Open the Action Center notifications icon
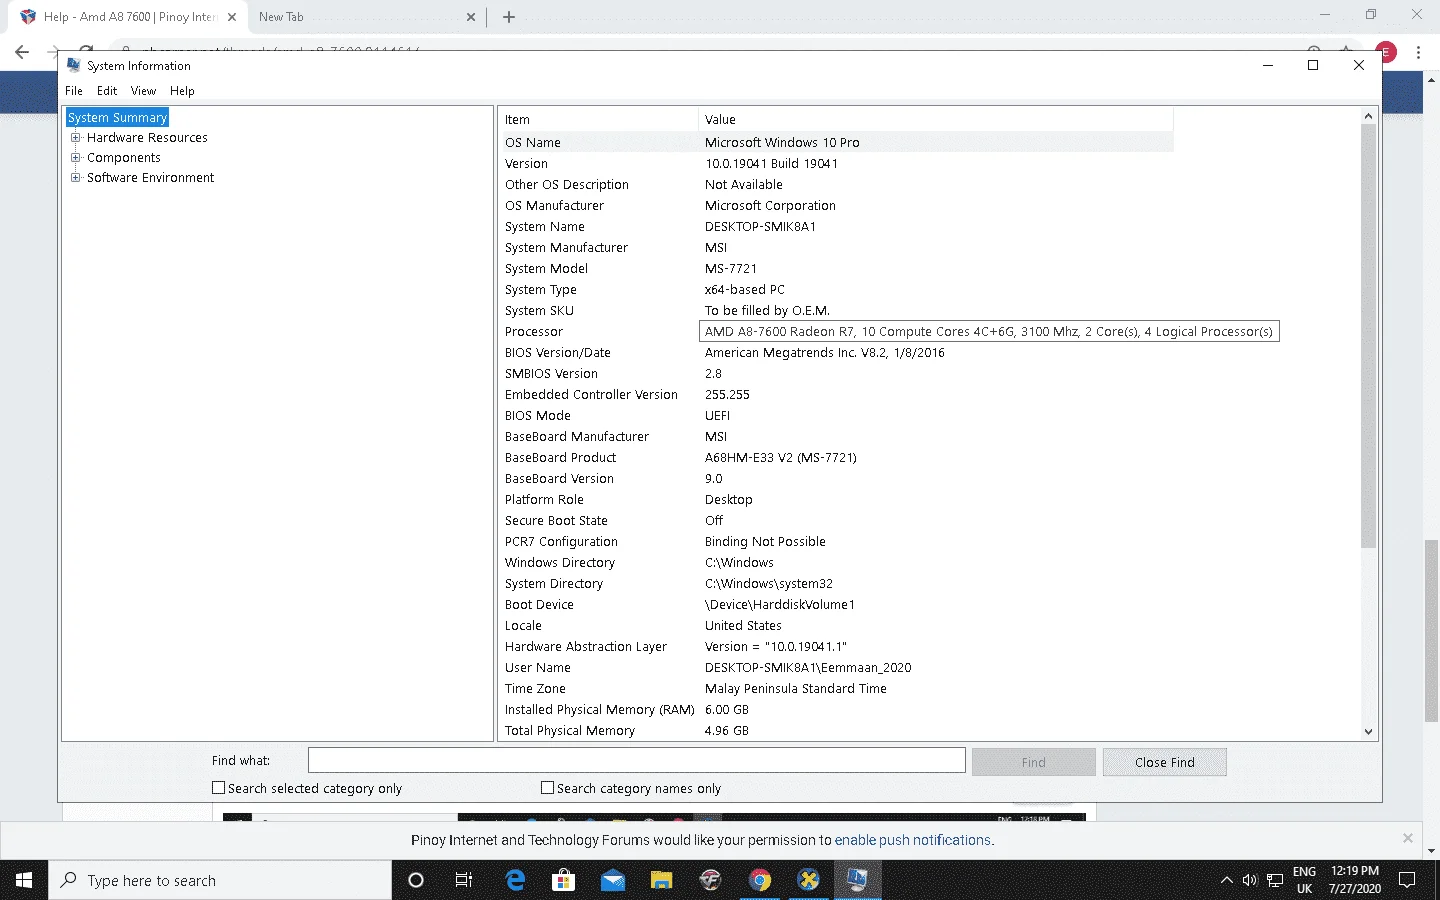The image size is (1440, 900). (x=1407, y=880)
